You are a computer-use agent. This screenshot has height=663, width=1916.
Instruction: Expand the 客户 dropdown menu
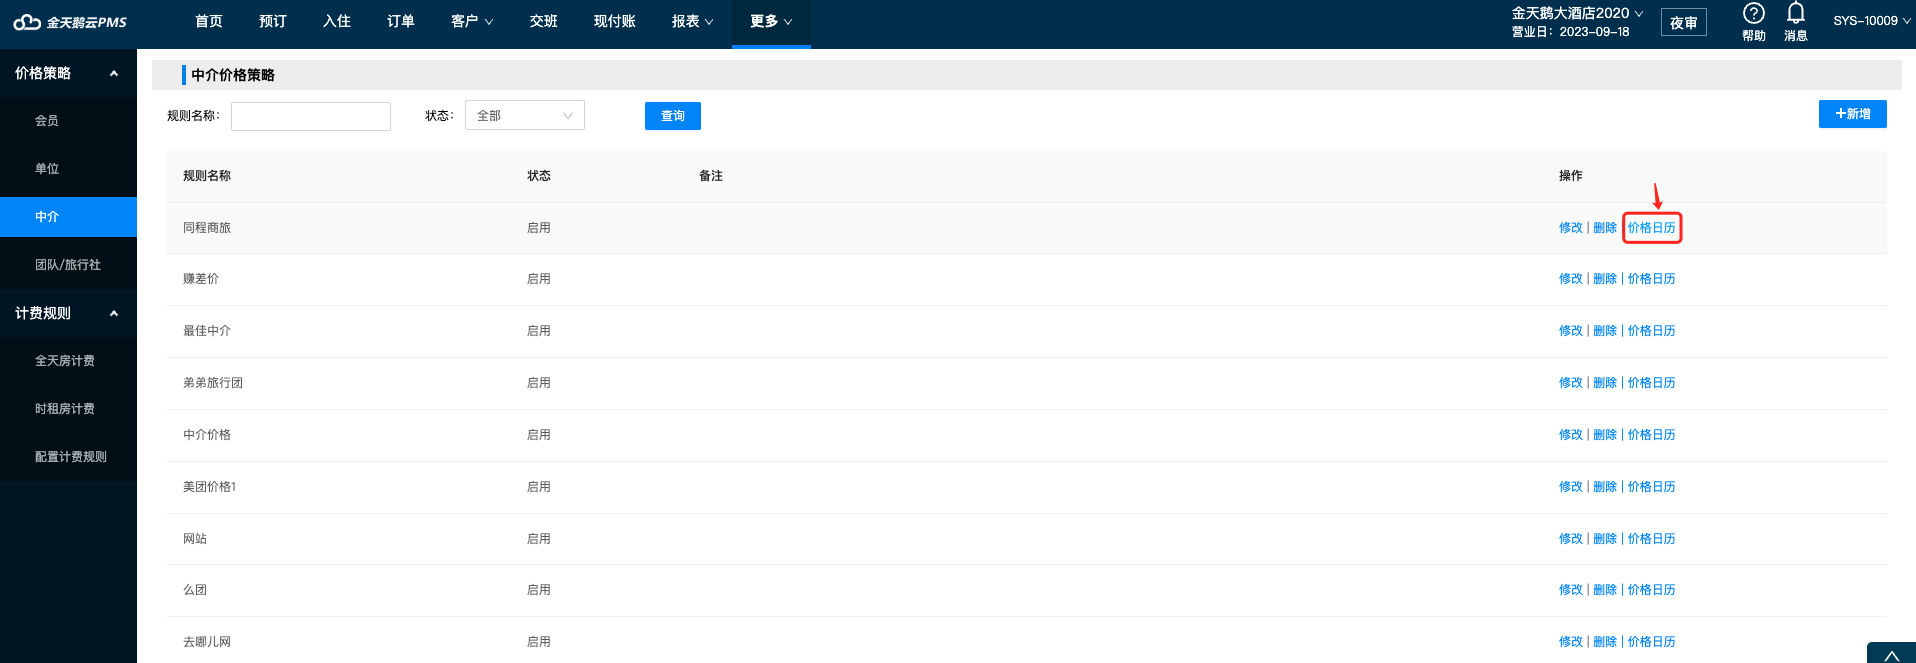(472, 21)
